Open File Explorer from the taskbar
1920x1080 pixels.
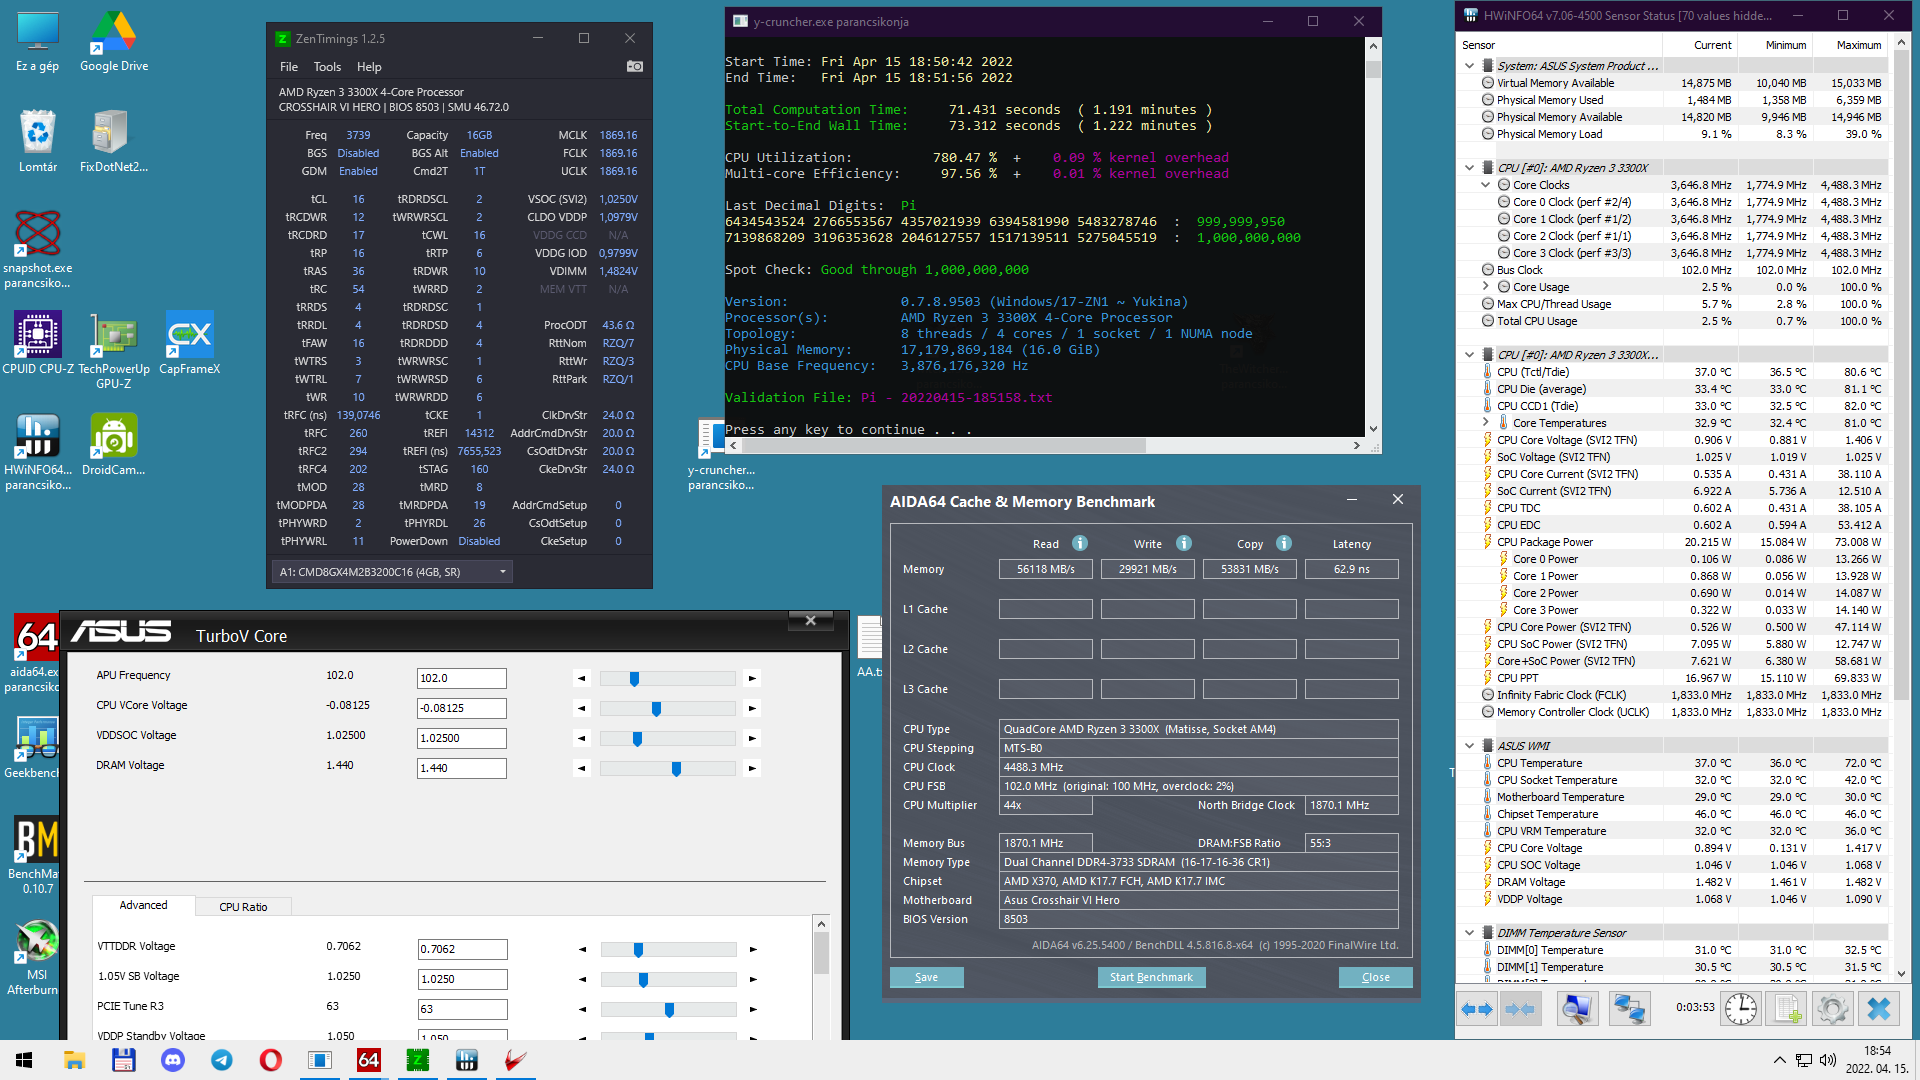coord(74,1060)
